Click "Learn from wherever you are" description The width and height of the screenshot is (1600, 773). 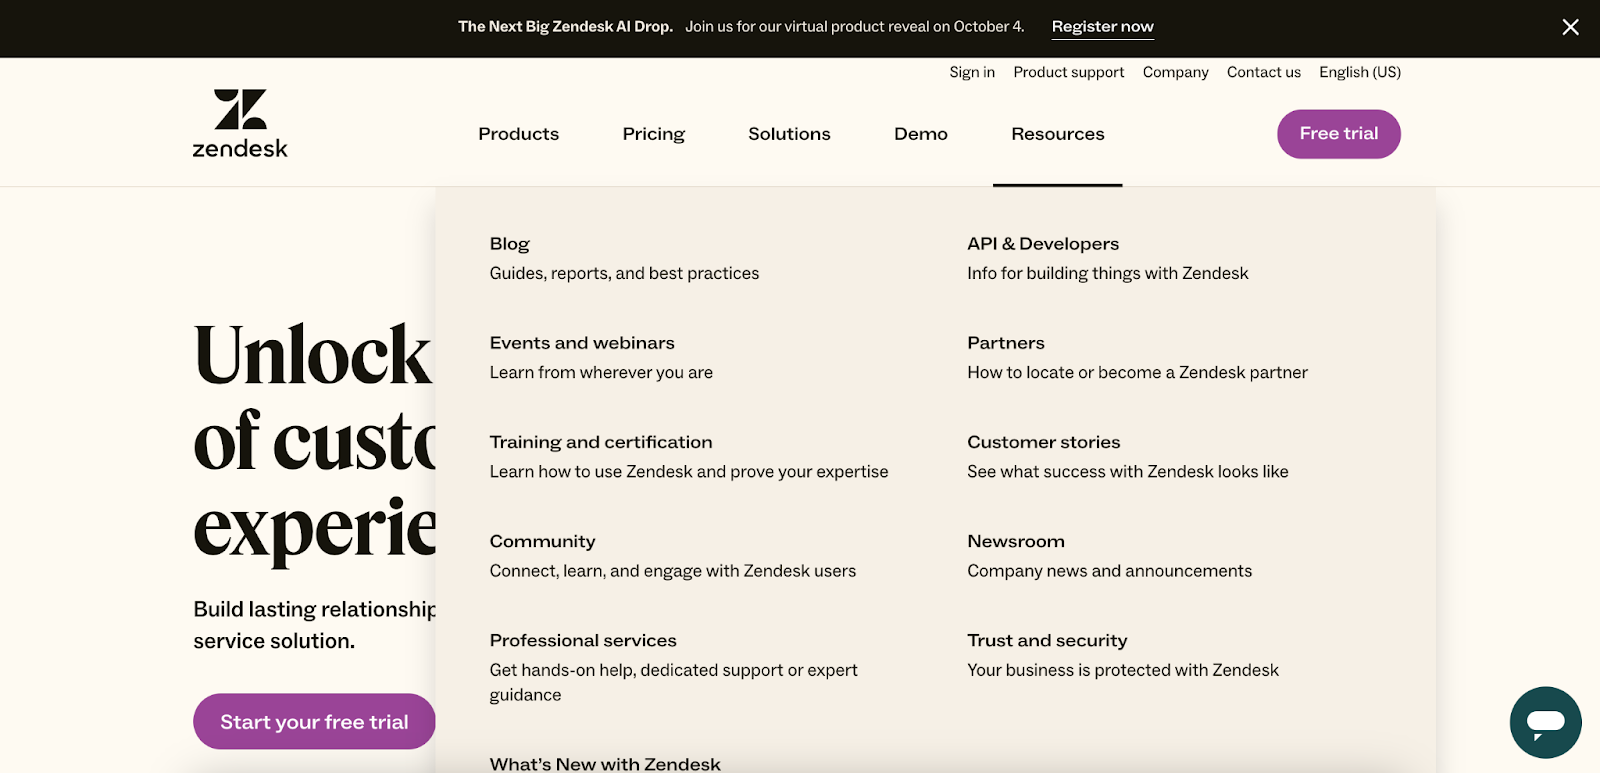coord(601,372)
